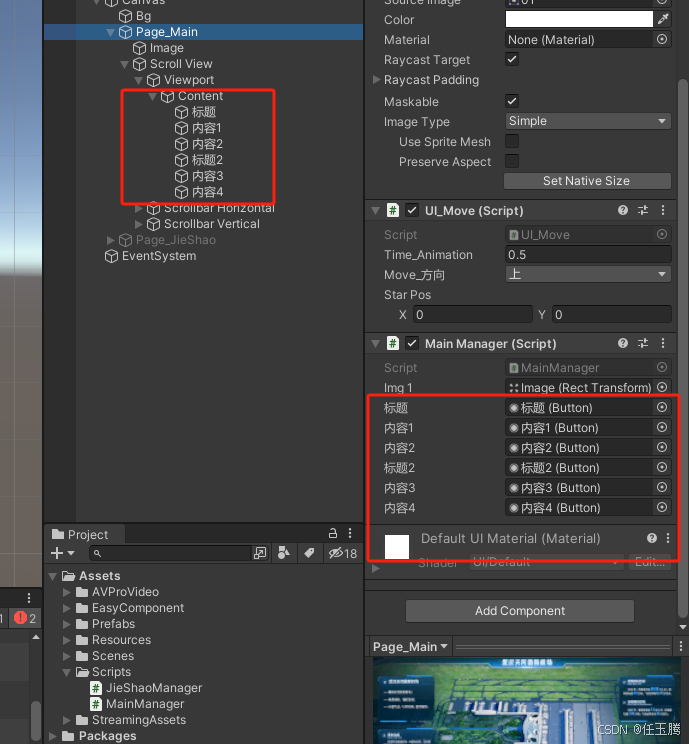689x744 pixels.
Task: Open object picker for 内容3 Button field
Action: [662, 487]
